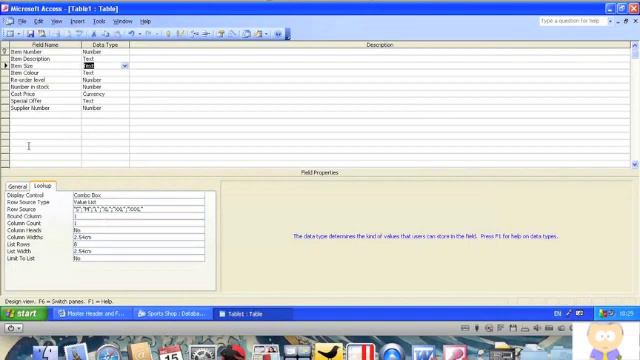This screenshot has width=640, height=360.
Task: Show the Database Window icon
Action: 246,34
